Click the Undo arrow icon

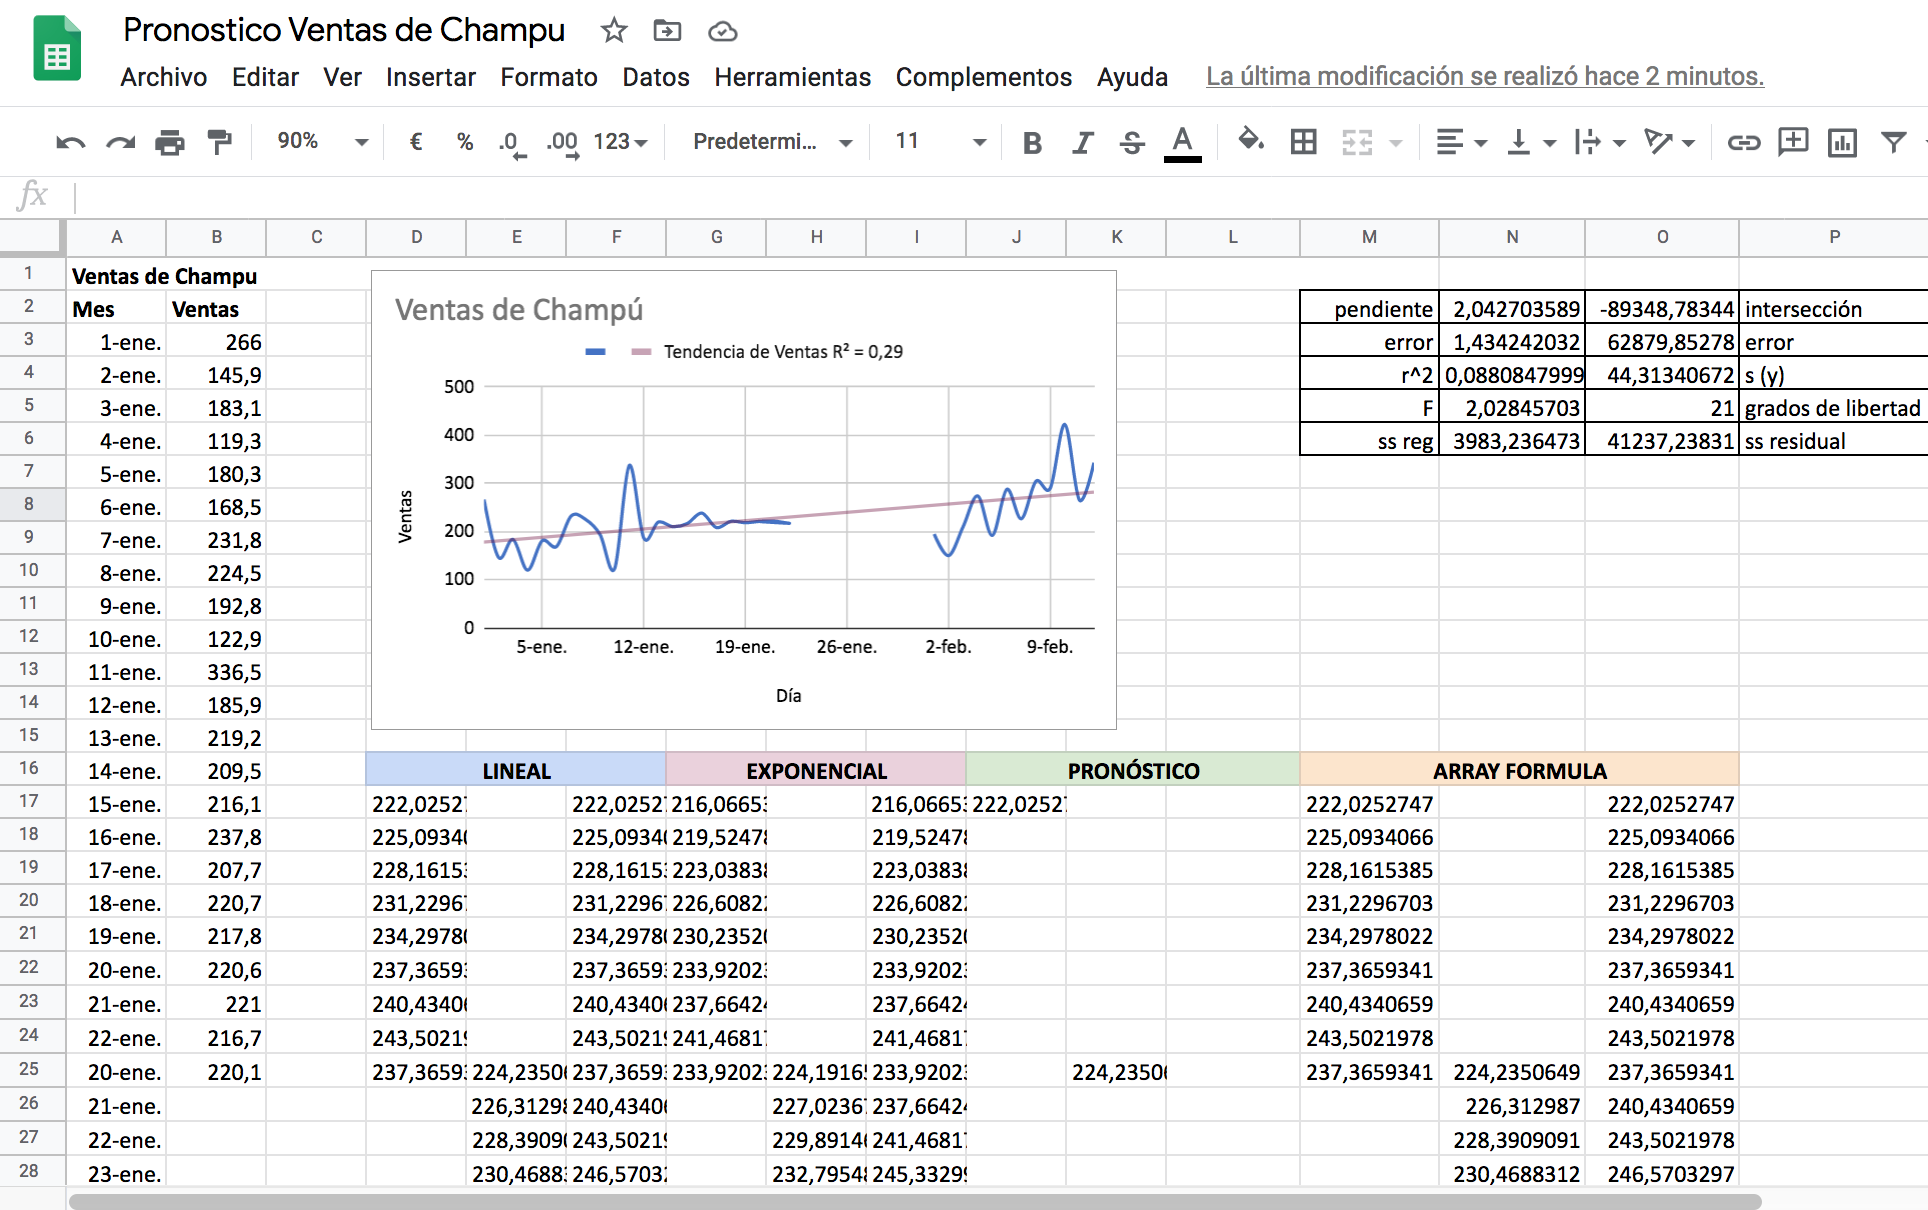[x=70, y=143]
